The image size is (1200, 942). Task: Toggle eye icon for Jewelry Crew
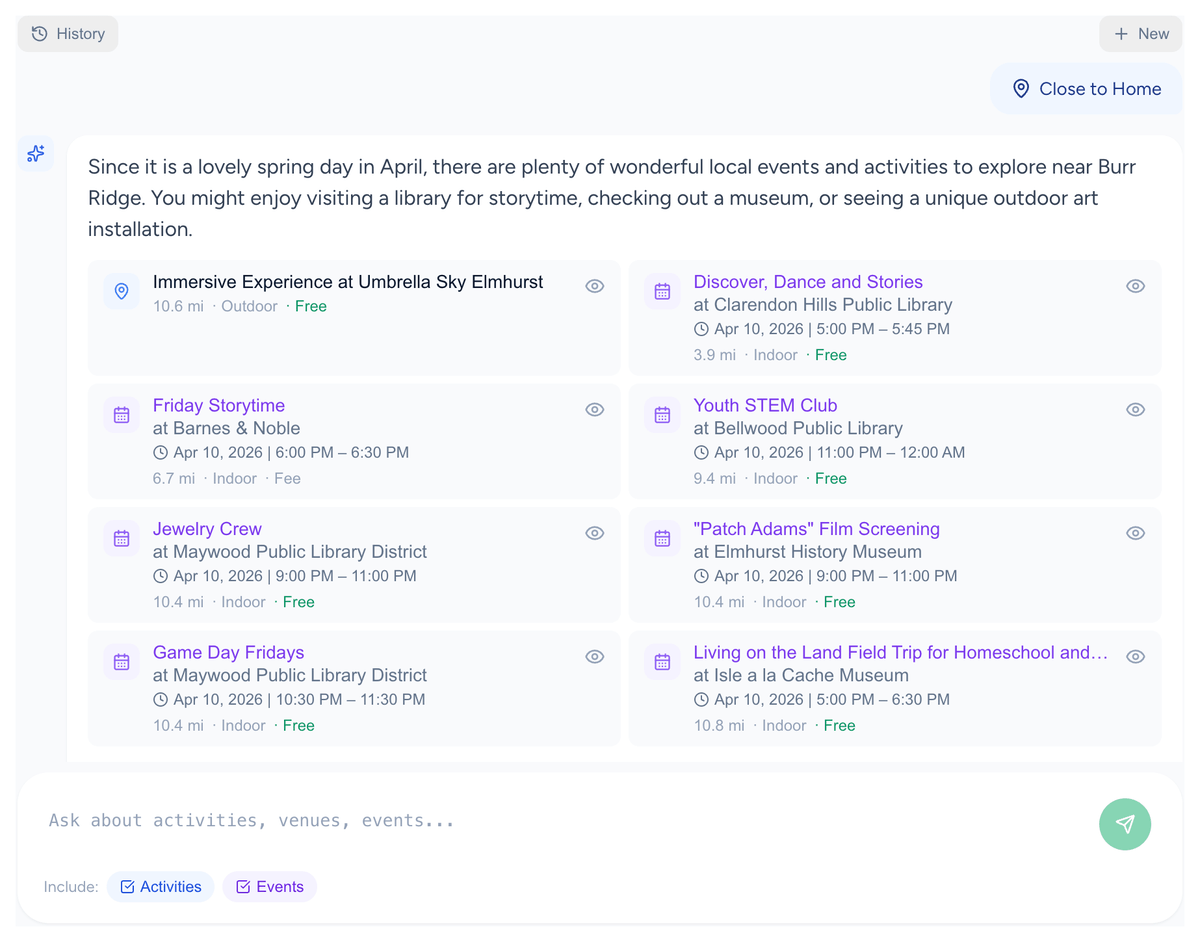click(x=595, y=533)
